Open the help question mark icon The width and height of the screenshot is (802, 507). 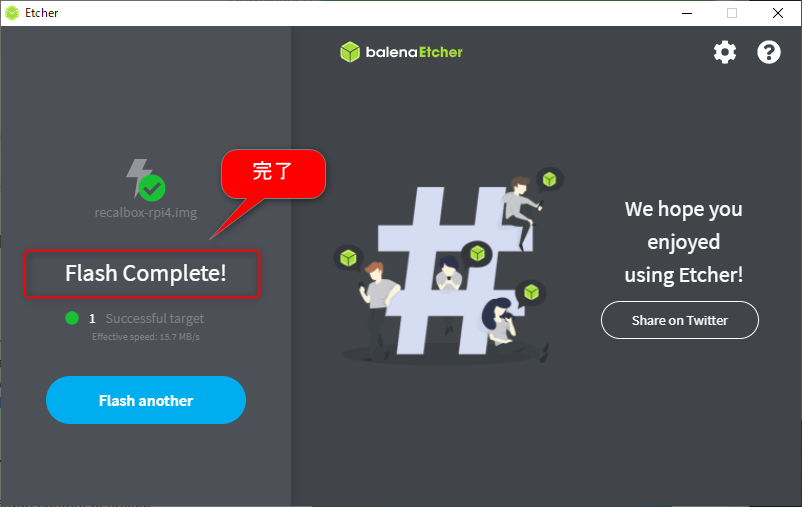[769, 52]
